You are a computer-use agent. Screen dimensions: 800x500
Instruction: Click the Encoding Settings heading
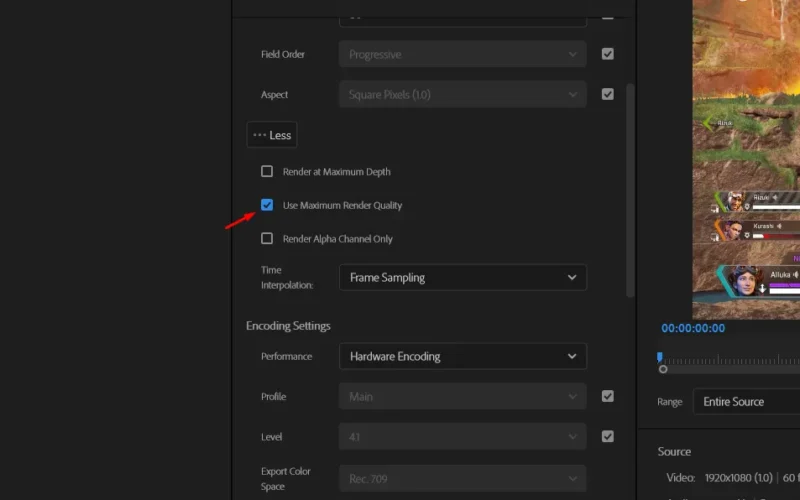(288, 326)
